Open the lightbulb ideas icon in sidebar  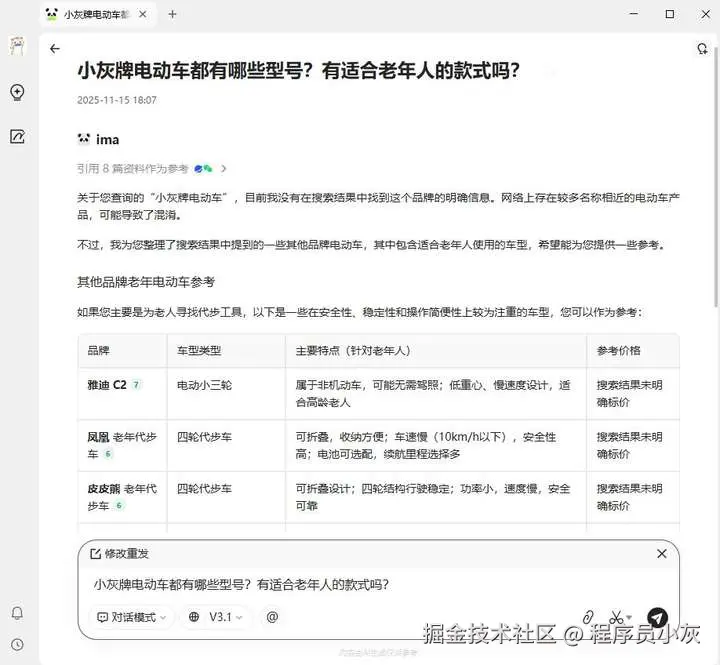17,92
